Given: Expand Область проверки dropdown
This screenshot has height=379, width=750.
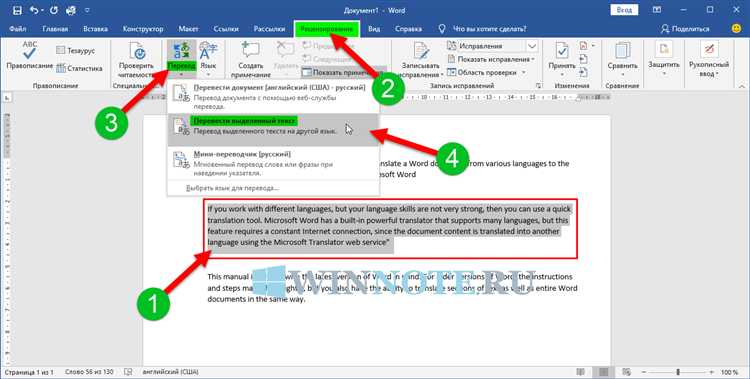Looking at the screenshot, I should pyautogui.click(x=523, y=72).
